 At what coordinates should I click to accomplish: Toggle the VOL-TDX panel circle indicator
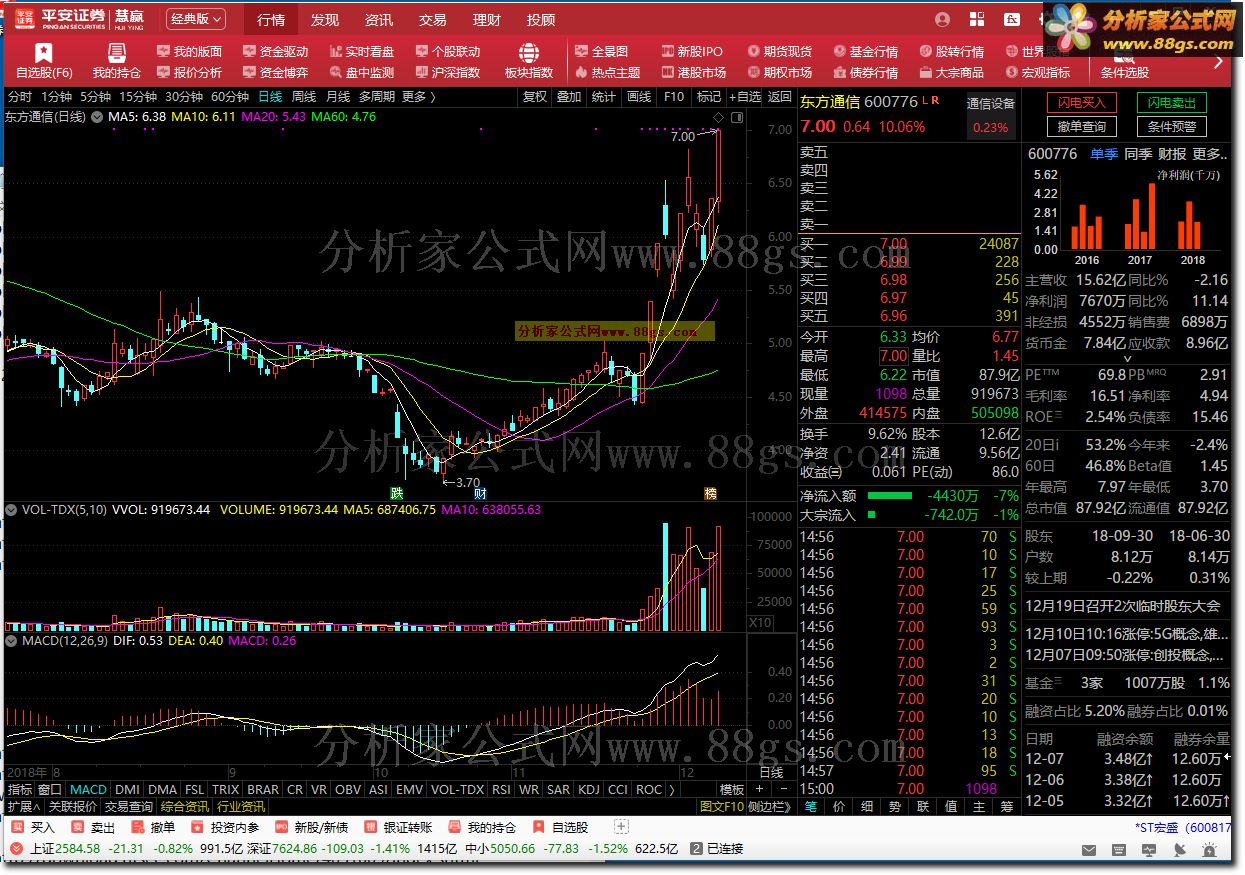coord(12,509)
